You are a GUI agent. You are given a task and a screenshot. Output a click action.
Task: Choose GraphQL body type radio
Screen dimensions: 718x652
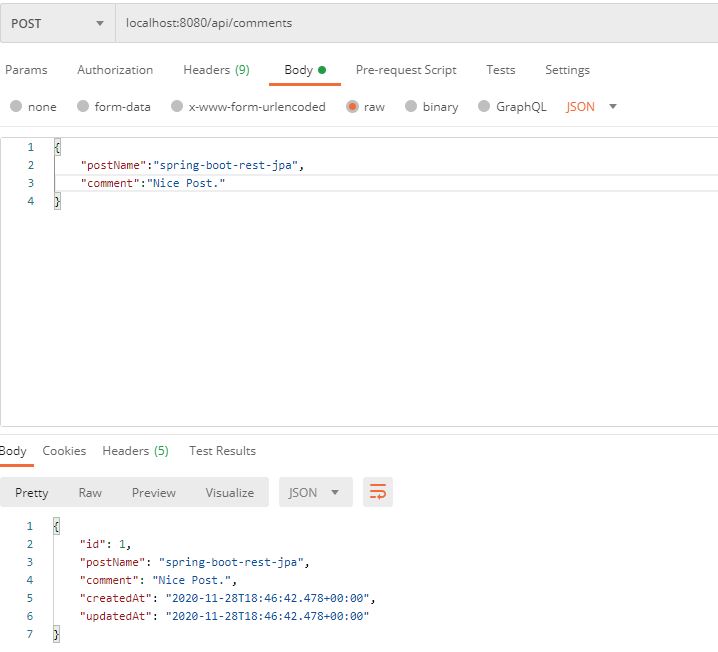(484, 106)
